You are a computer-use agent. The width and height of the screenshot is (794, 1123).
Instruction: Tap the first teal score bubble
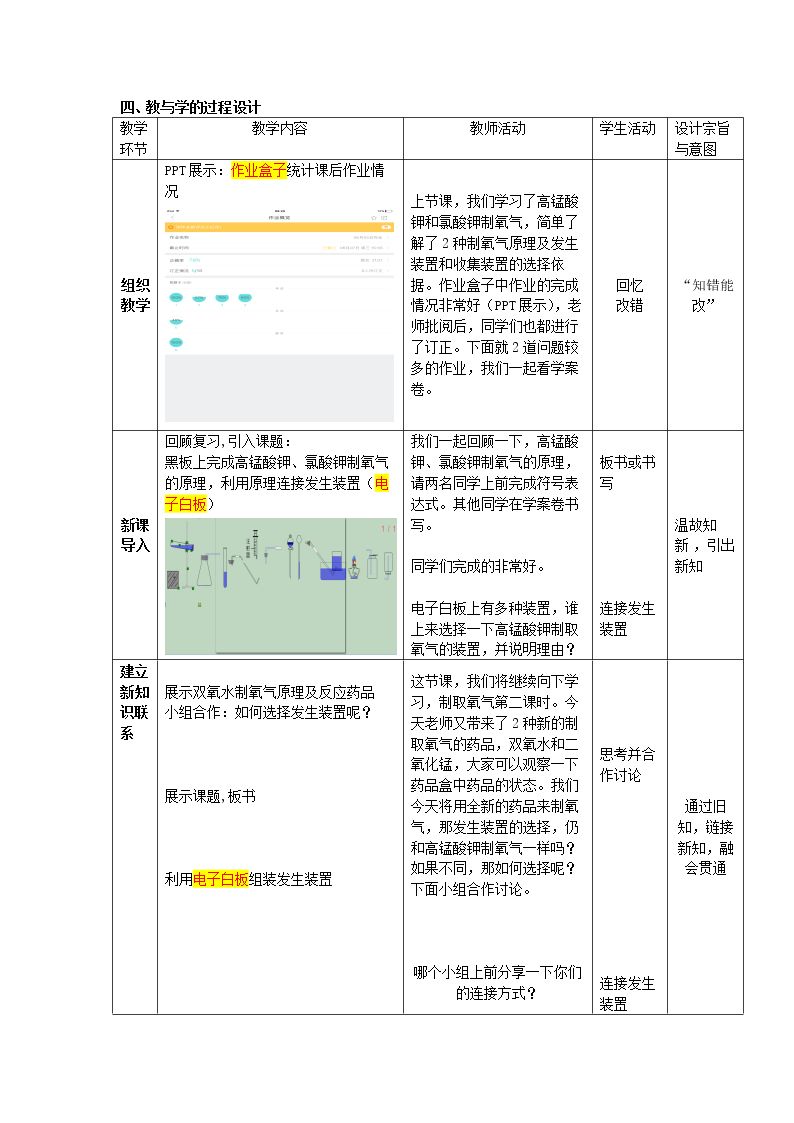(x=176, y=297)
